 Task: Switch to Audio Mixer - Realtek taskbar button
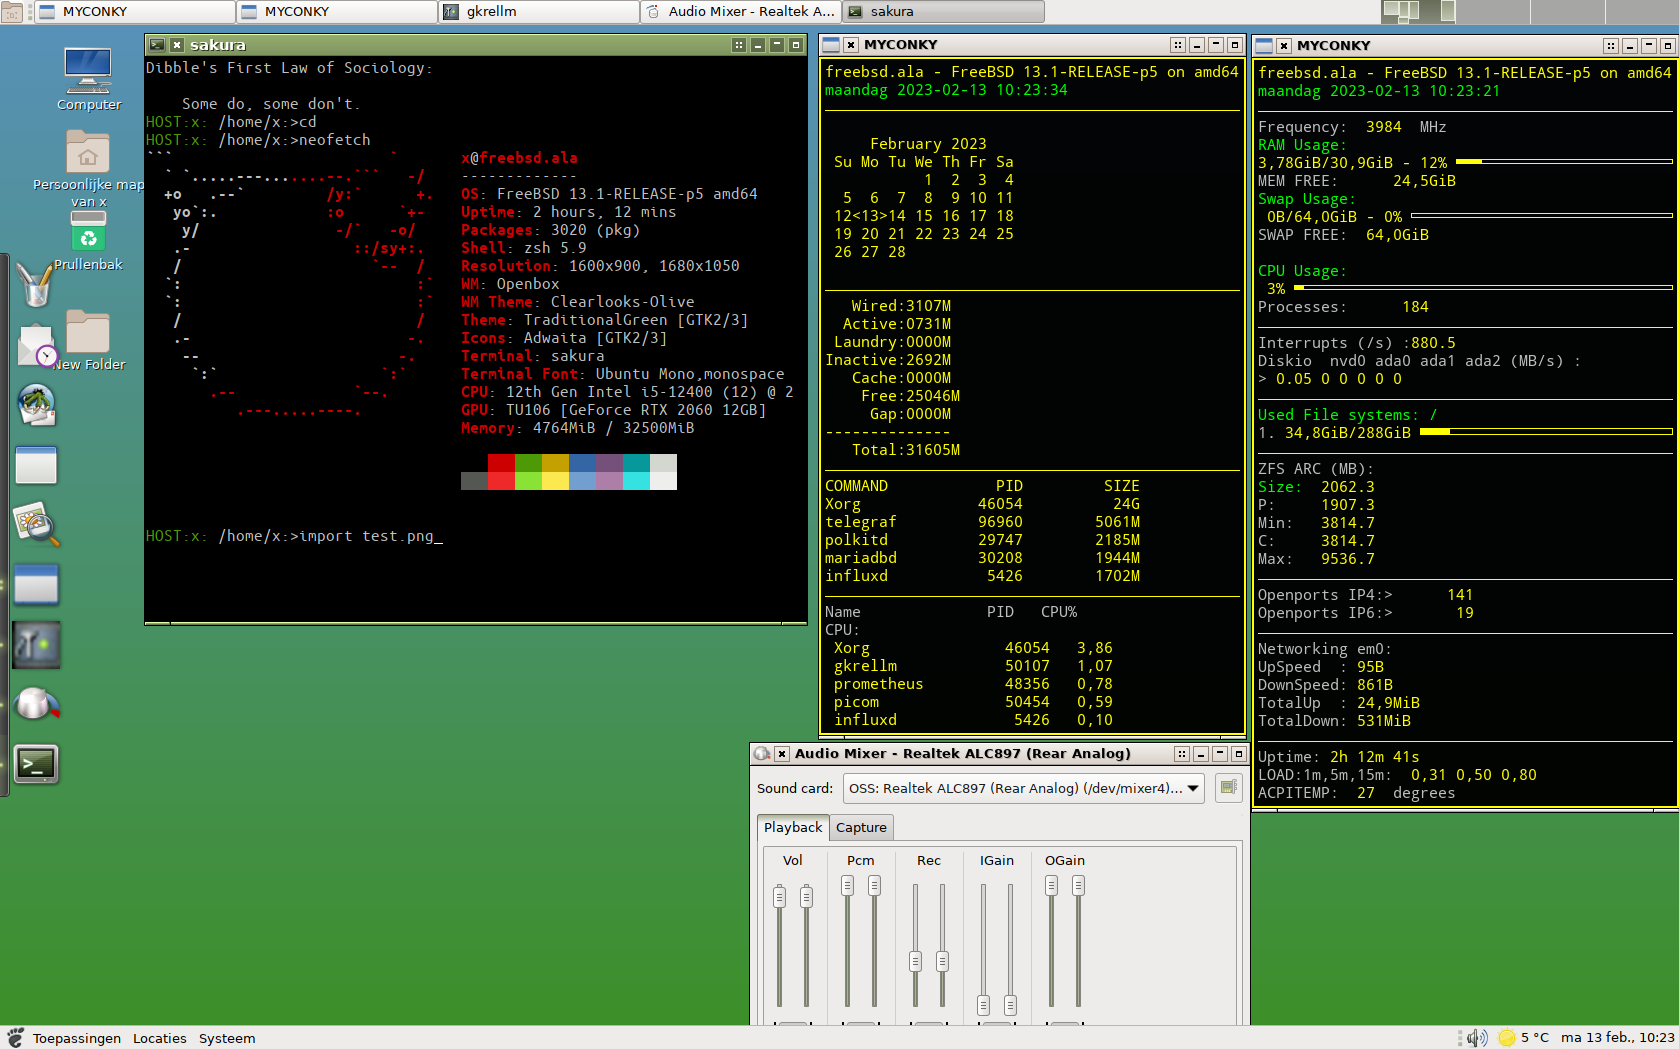point(740,11)
